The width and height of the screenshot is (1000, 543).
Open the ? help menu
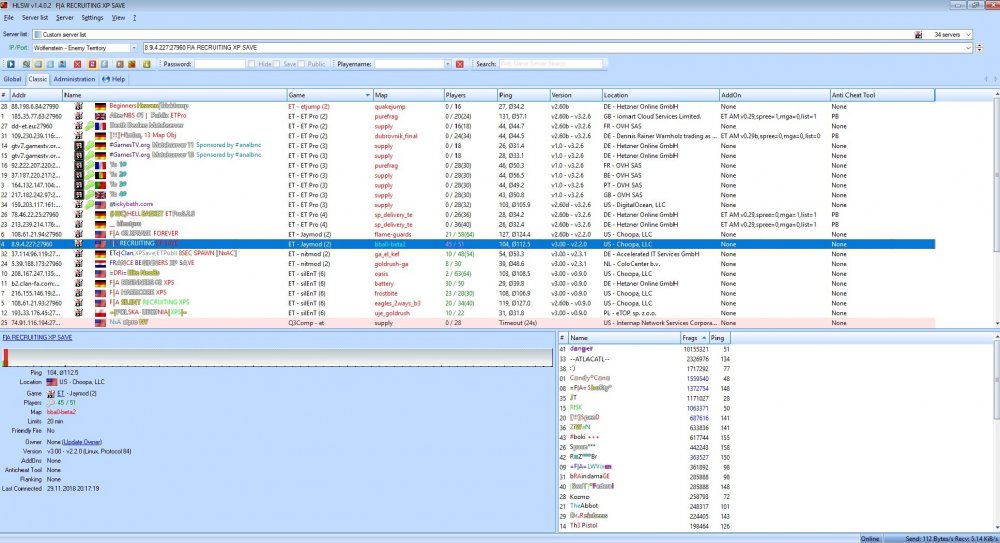135,18
